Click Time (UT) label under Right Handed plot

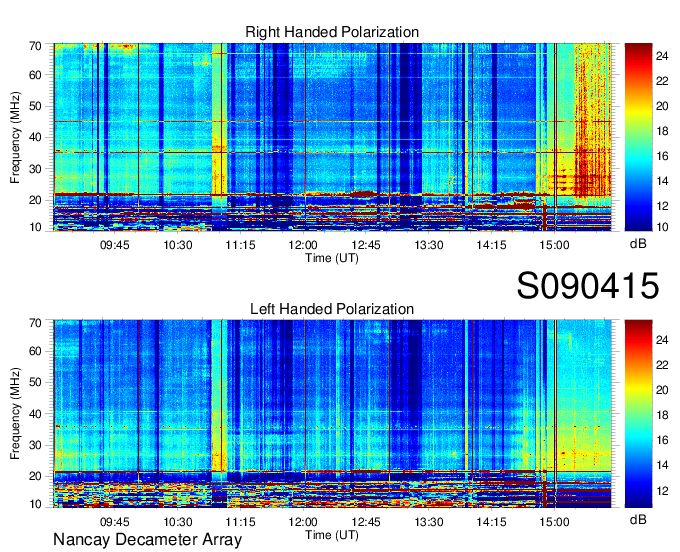pyautogui.click(x=332, y=258)
